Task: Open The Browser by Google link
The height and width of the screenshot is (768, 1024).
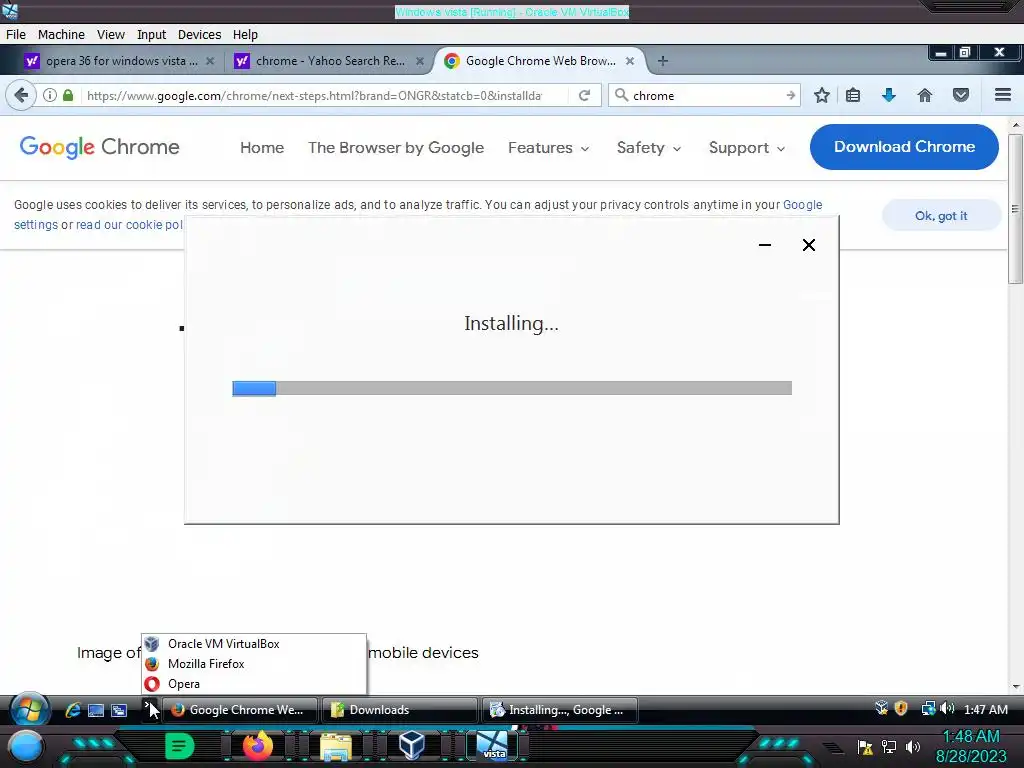Action: coord(396,148)
